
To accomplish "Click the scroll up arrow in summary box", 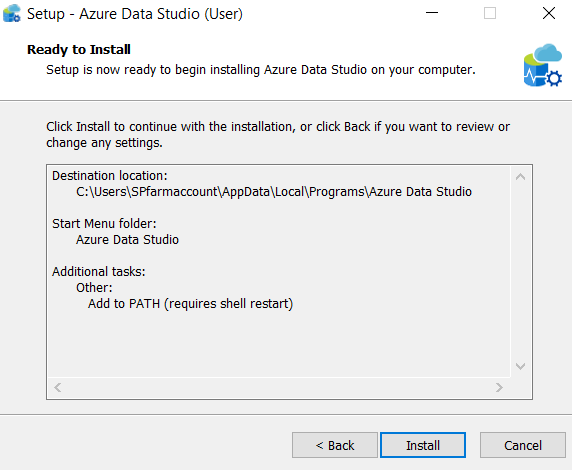I will coord(521,177).
